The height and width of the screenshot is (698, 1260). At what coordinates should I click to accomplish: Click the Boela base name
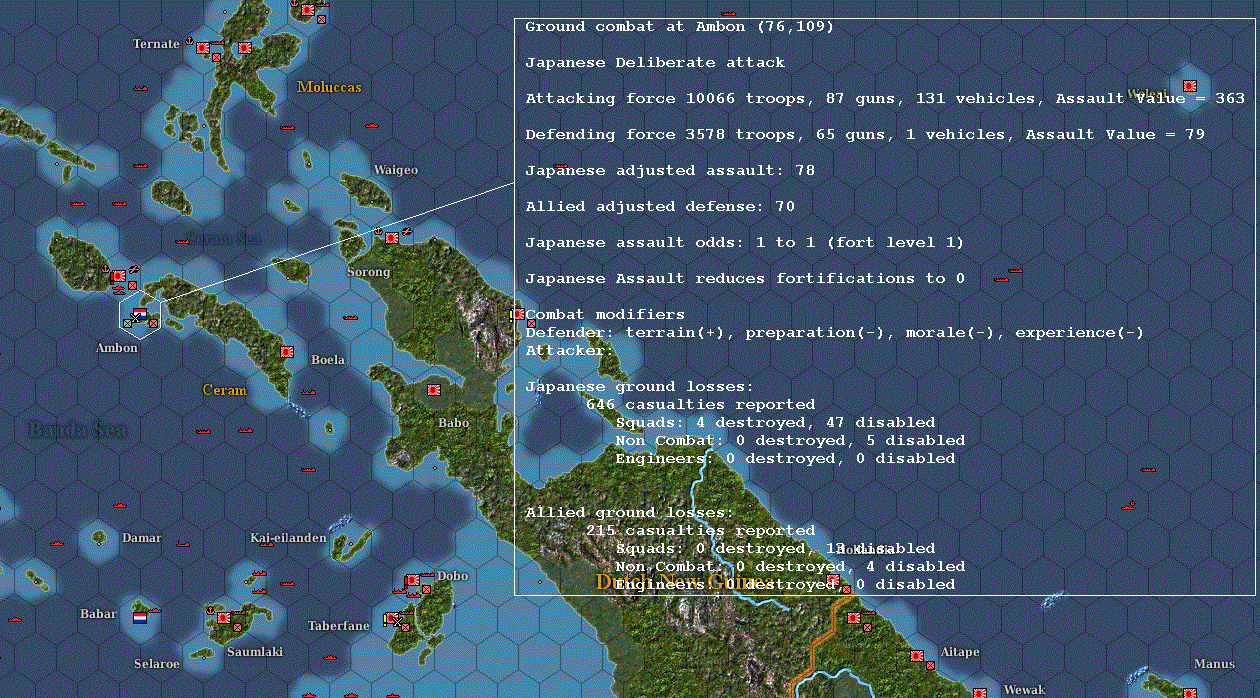328,360
